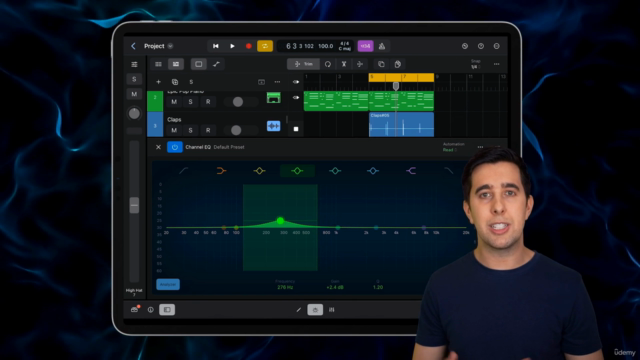Screen dimensions: 640x360
Task: Open the Snap 1/4 dropdown
Action: pos(475,64)
